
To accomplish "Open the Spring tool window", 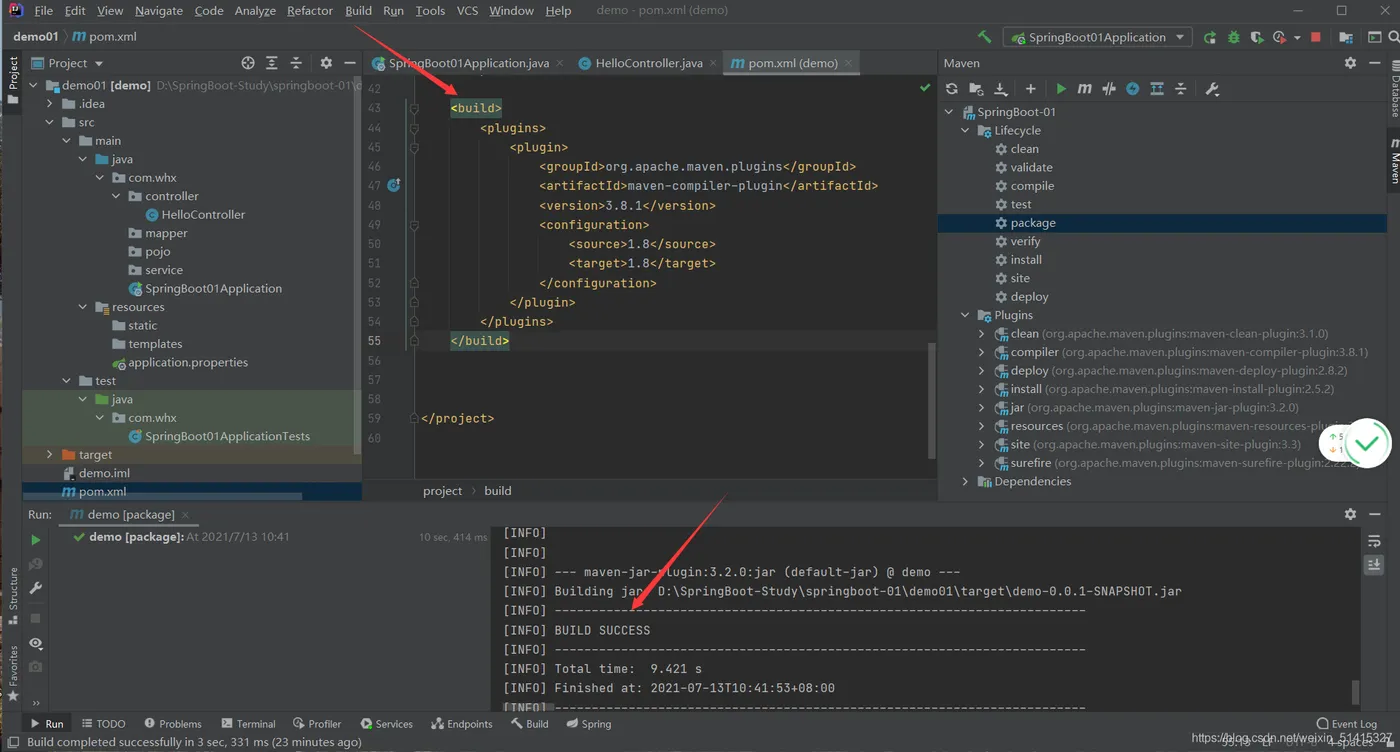I will tap(588, 724).
